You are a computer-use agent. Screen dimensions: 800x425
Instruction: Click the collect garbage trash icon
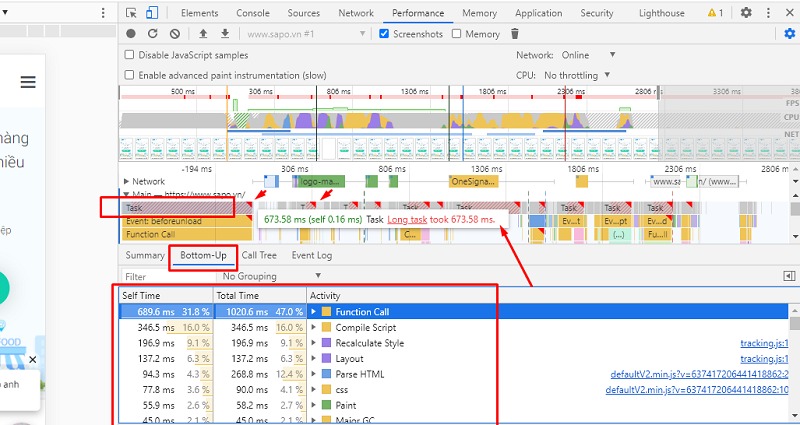click(x=515, y=34)
